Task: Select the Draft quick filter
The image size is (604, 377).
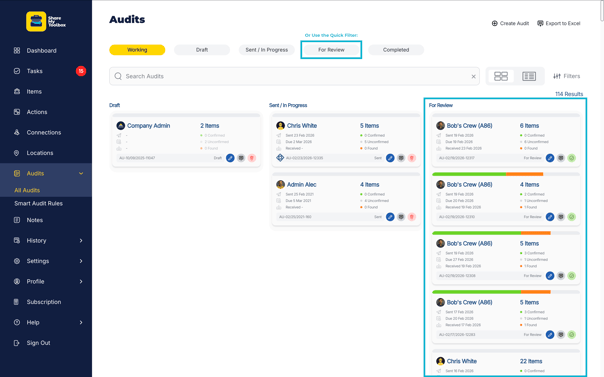Action: [x=202, y=50]
